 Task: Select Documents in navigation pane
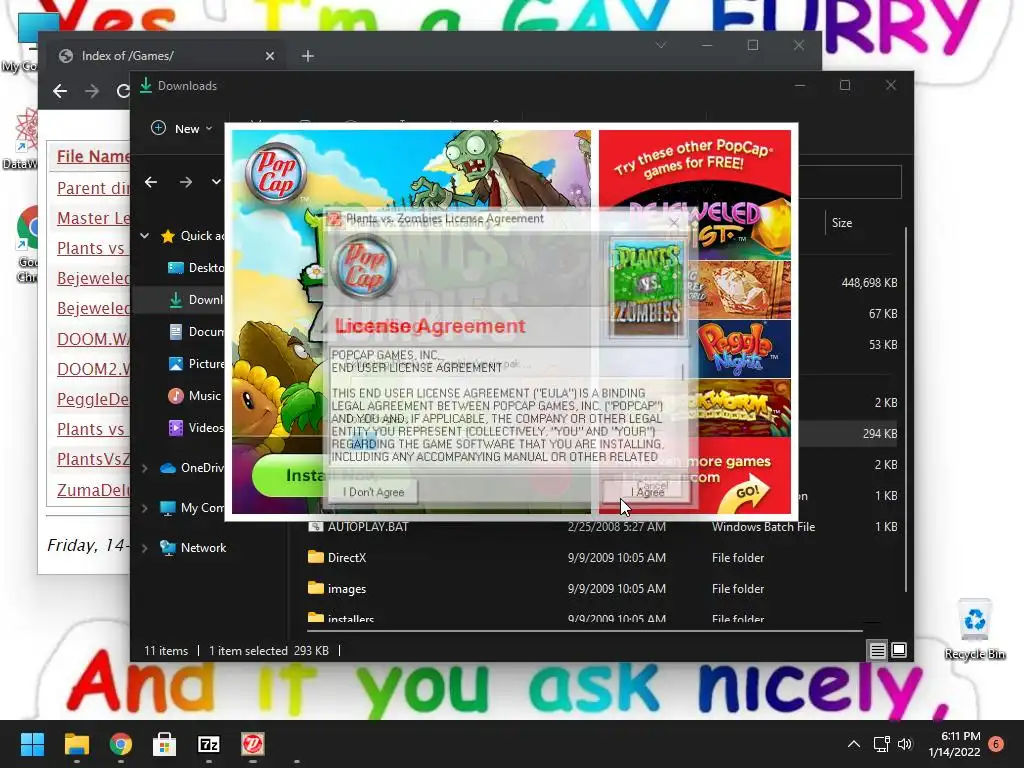(196, 332)
